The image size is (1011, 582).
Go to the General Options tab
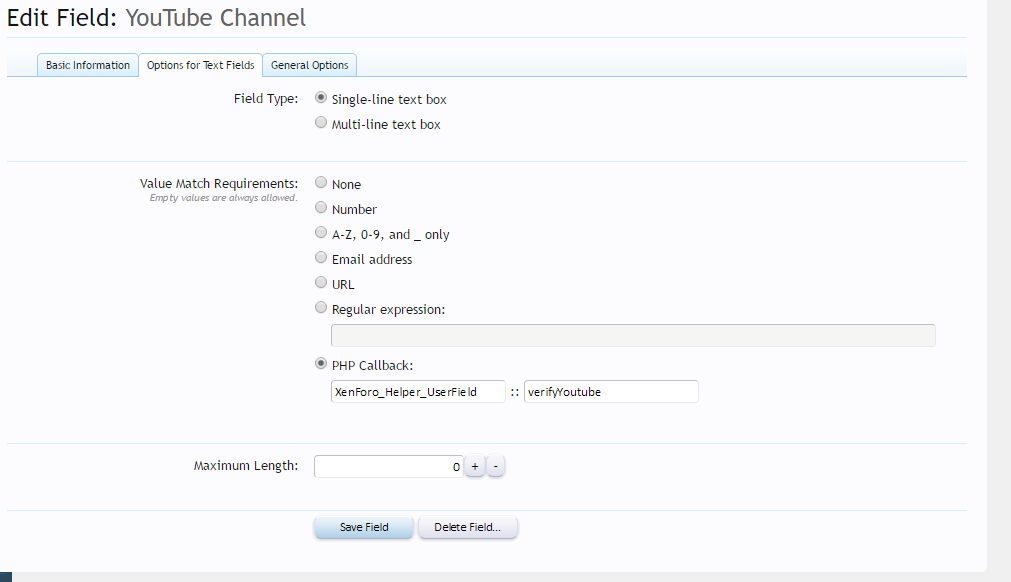point(309,65)
